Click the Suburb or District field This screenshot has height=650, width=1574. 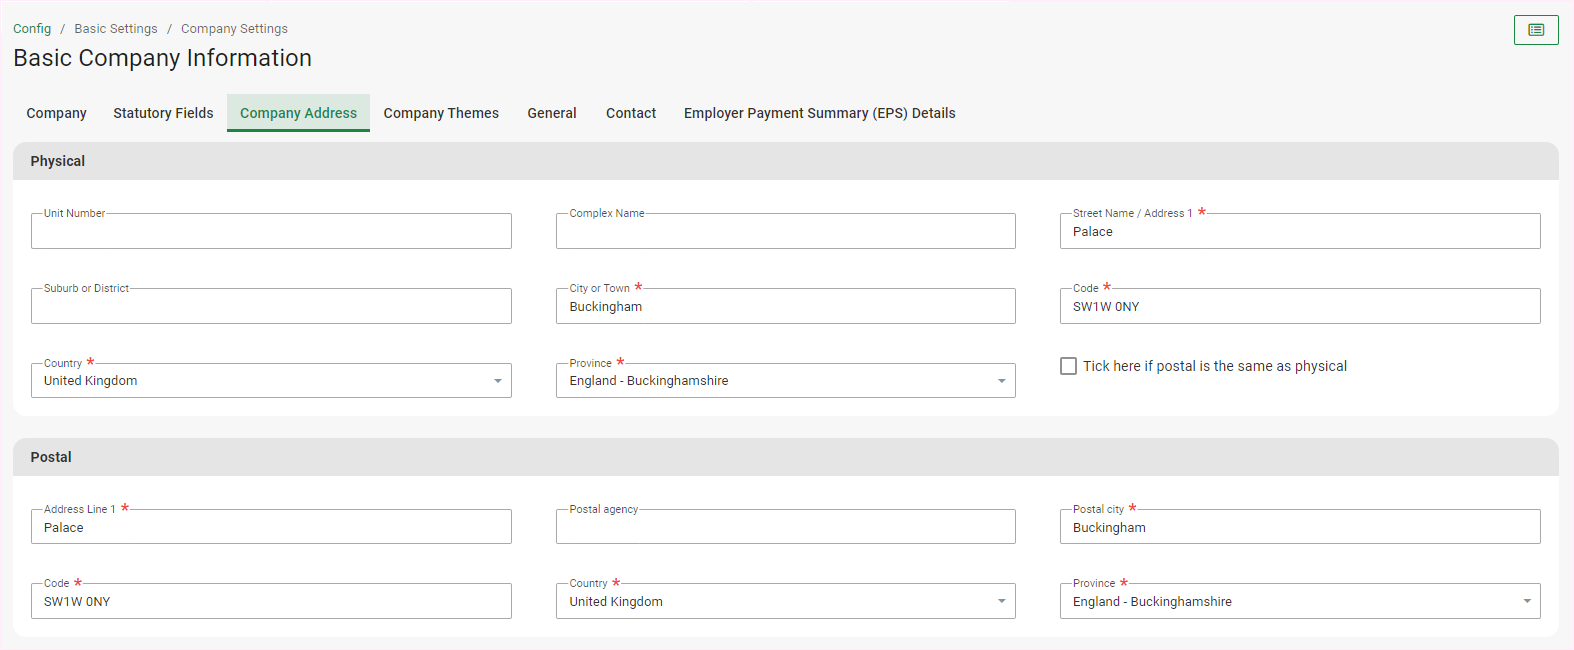pyautogui.click(x=271, y=307)
